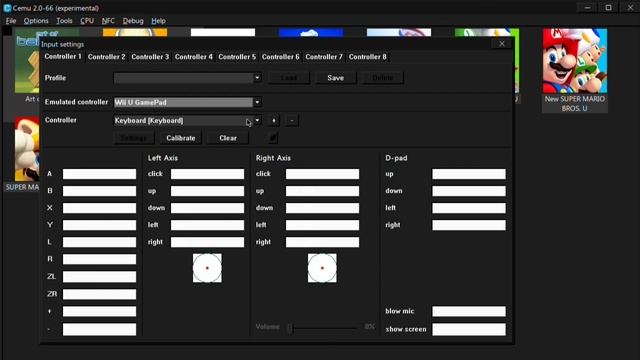
Task: Click the Calibrate button
Action: point(181,138)
